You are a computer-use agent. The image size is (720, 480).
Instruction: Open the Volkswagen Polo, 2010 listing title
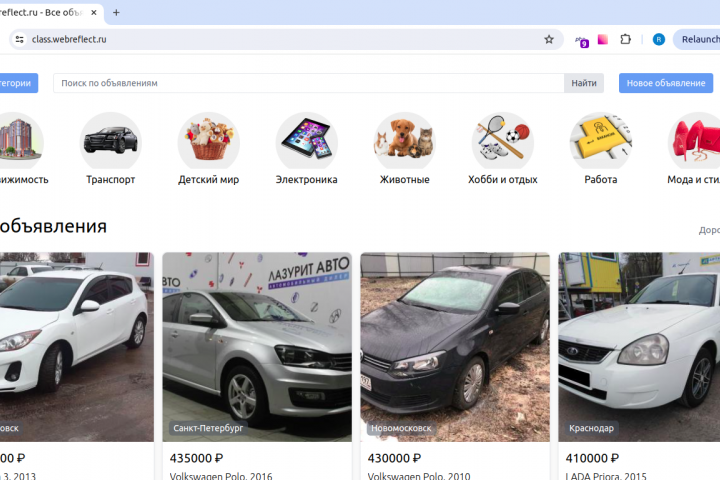pyautogui.click(x=419, y=475)
